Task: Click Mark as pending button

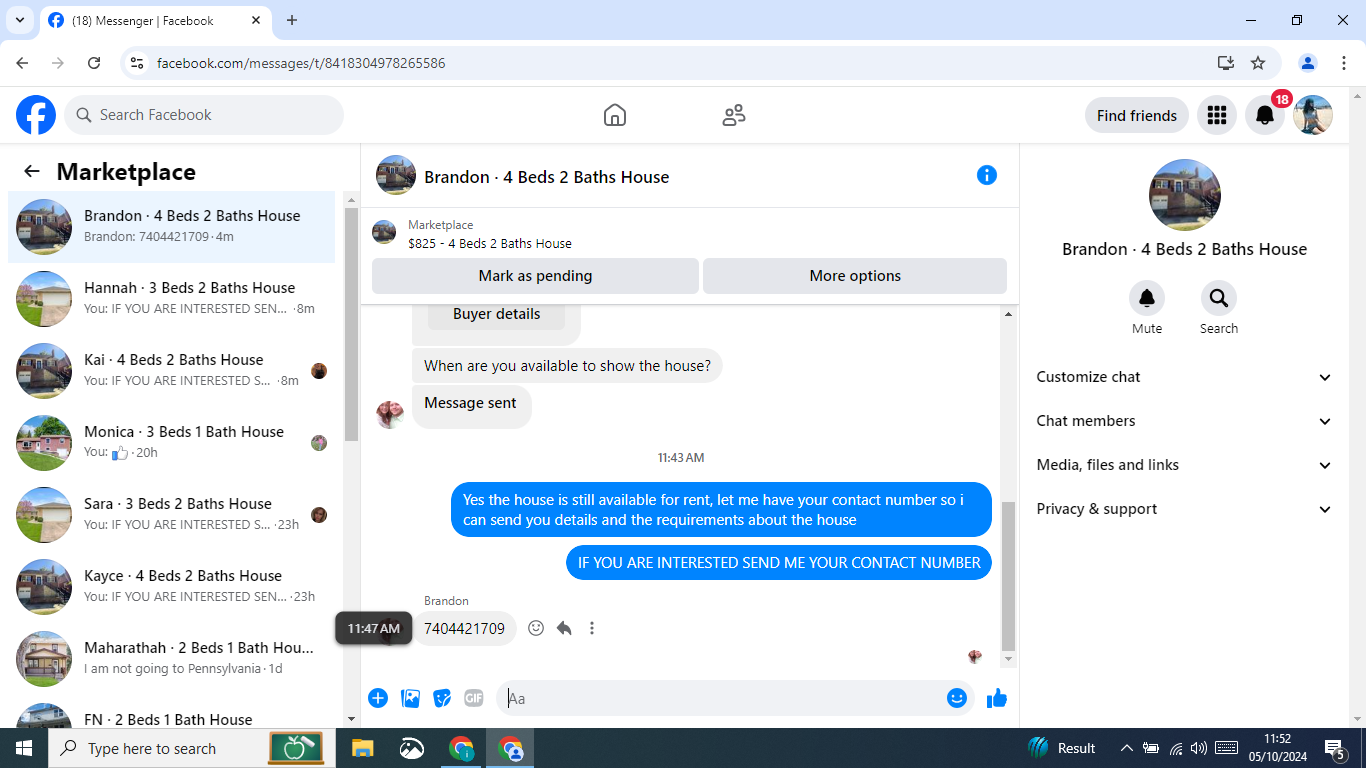Action: tap(535, 276)
